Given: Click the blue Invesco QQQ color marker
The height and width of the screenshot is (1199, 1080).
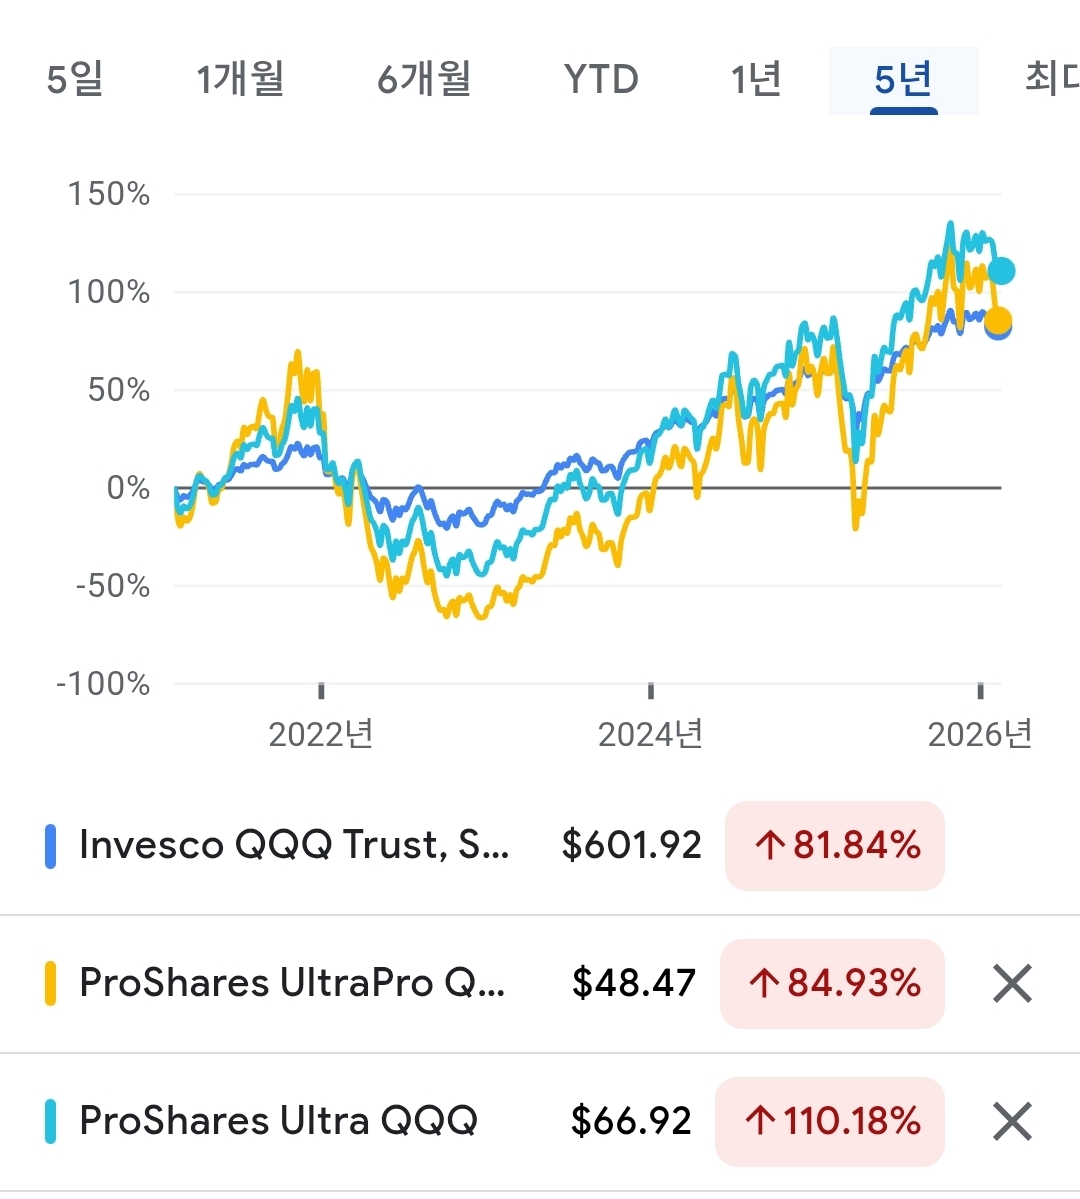Looking at the screenshot, I should [50, 846].
